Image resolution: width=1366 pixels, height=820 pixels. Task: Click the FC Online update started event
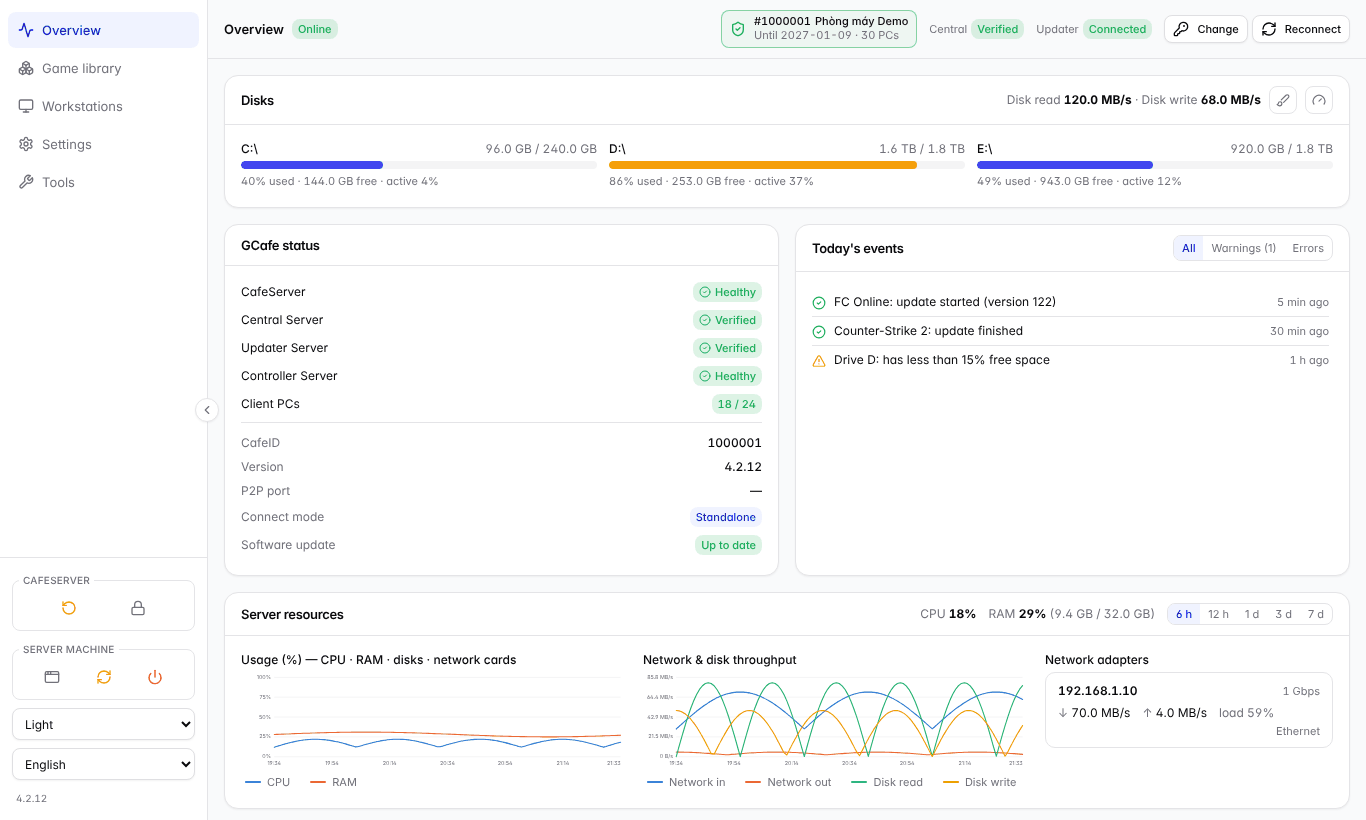tap(1070, 302)
